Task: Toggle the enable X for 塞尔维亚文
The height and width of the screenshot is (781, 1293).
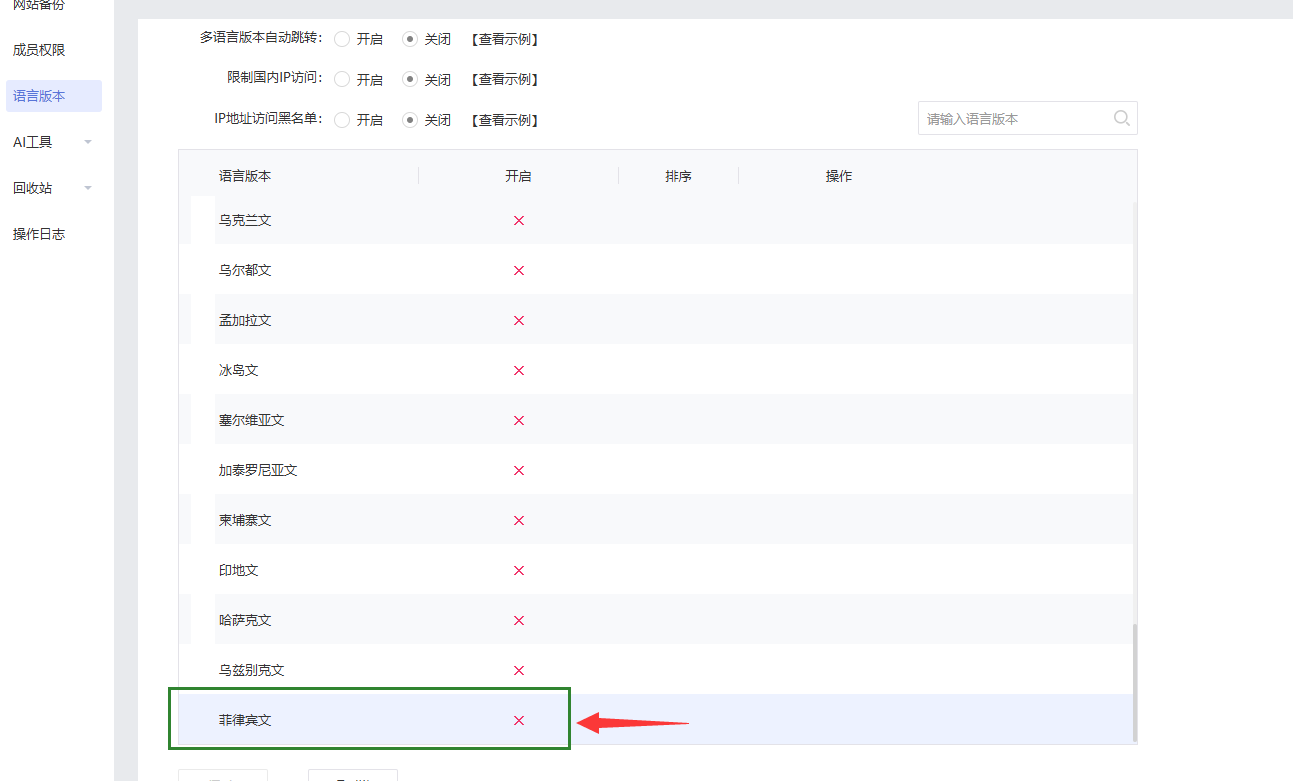Action: coord(518,420)
